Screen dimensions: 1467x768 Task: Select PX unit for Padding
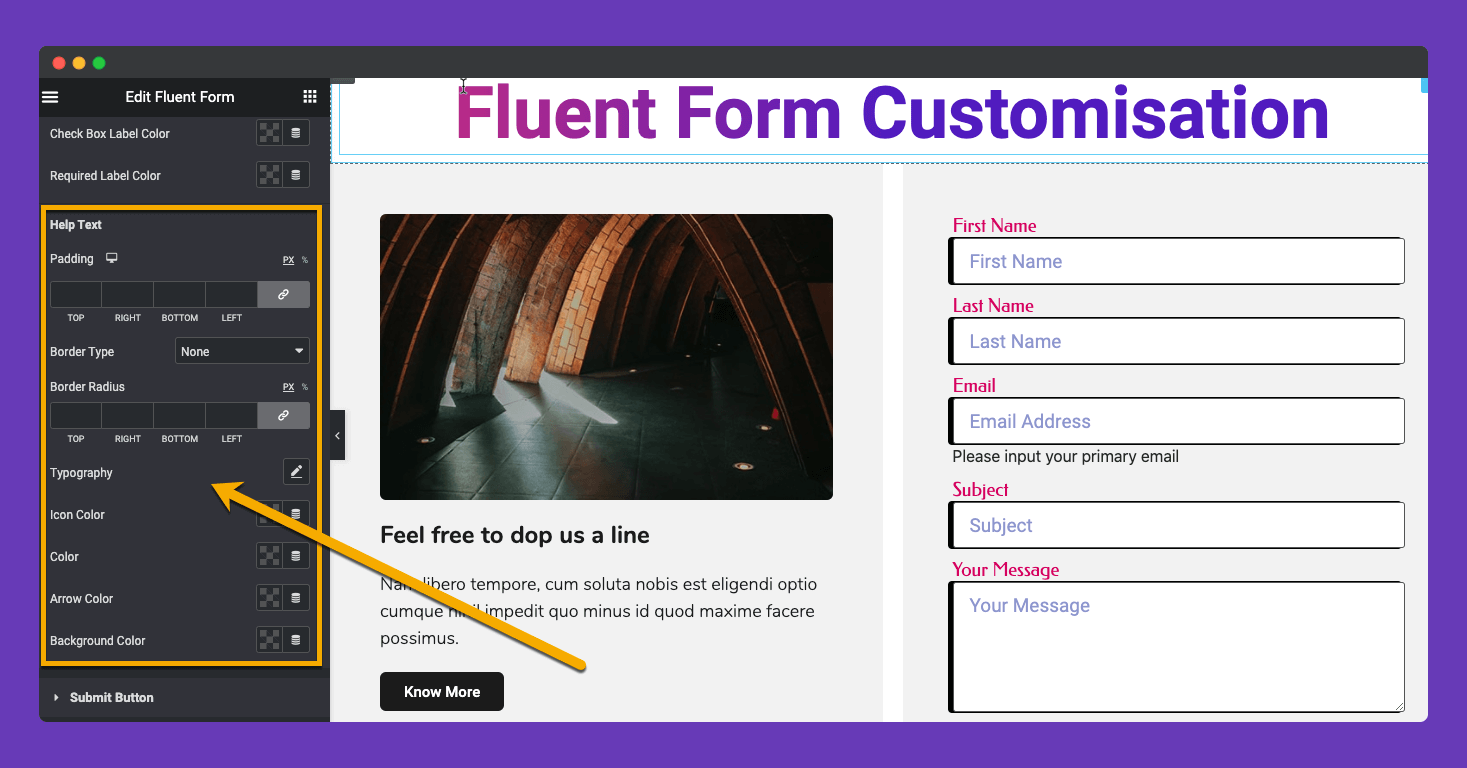point(288,260)
